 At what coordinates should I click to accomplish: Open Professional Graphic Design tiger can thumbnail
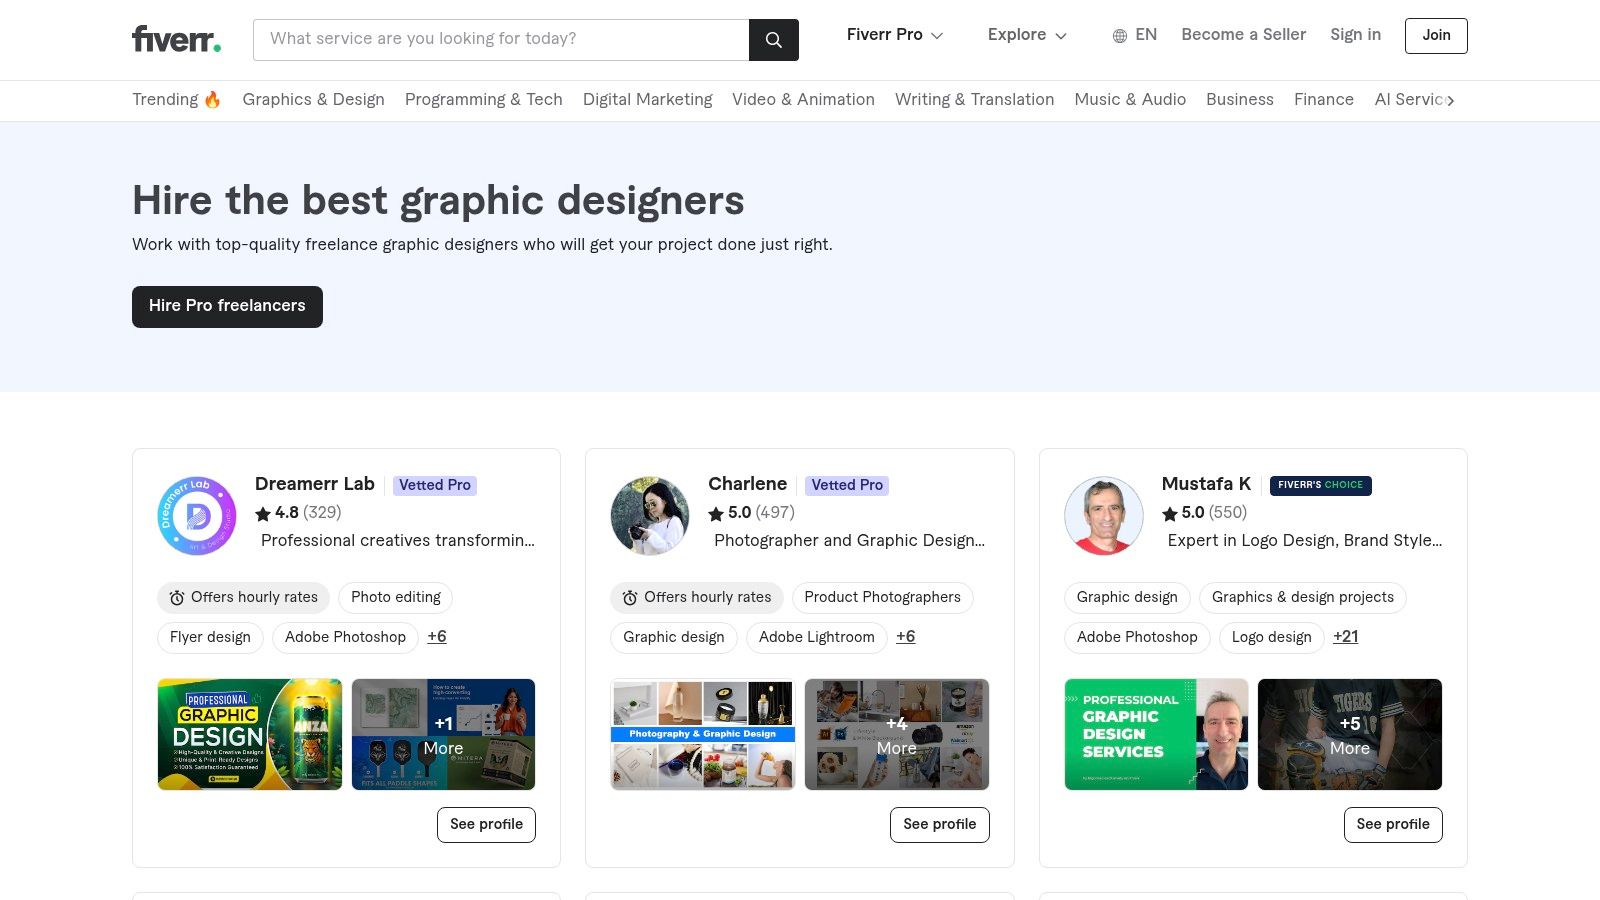[x=250, y=735]
